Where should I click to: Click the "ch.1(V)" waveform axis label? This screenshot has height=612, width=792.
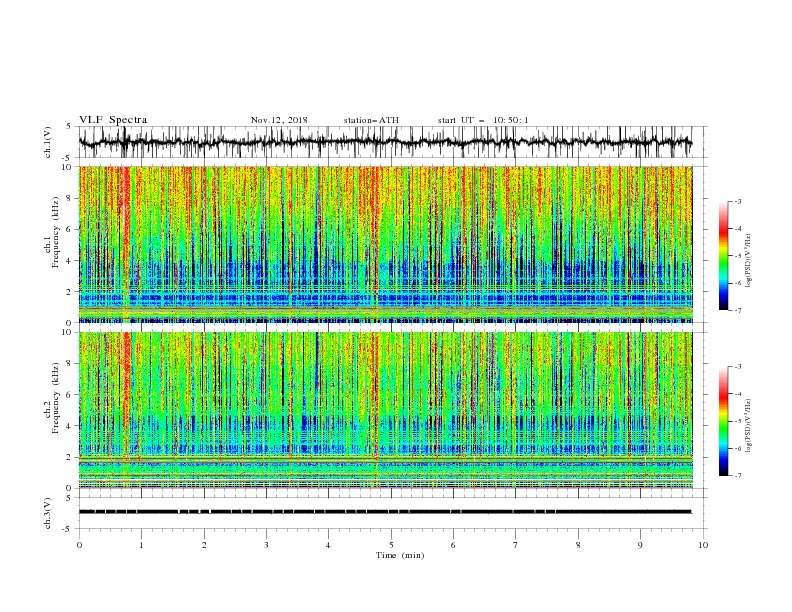pos(48,142)
